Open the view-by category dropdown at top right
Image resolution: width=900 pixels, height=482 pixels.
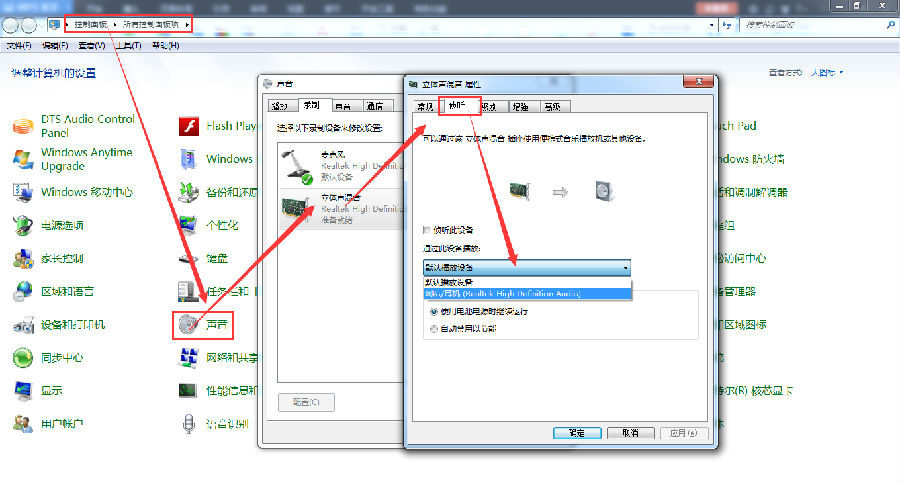pyautogui.click(x=828, y=73)
